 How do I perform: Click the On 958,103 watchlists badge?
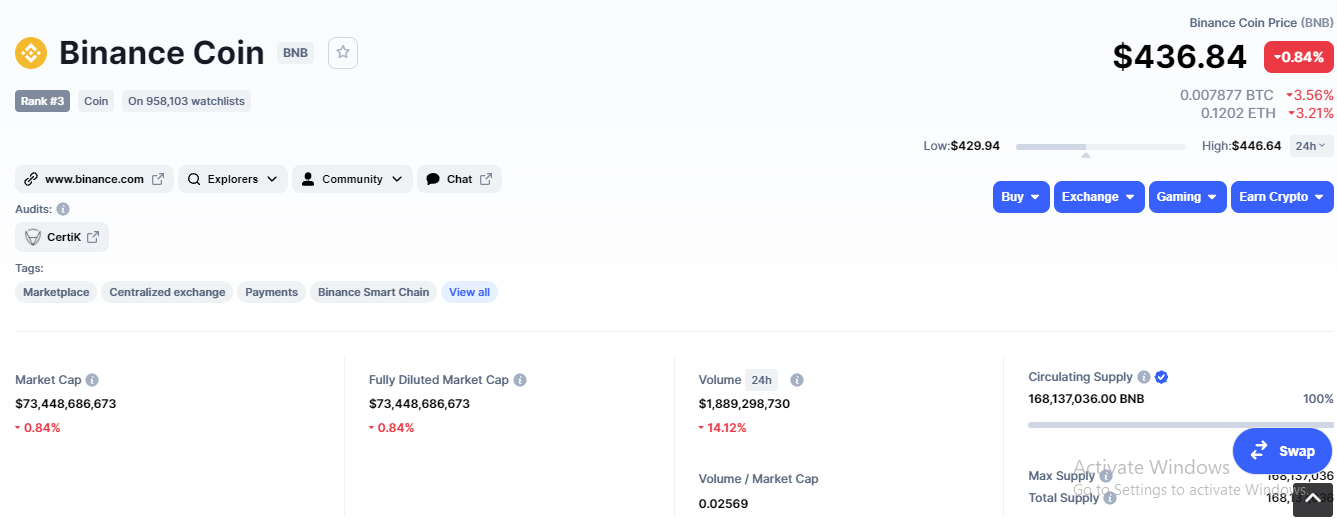pyautogui.click(x=186, y=101)
